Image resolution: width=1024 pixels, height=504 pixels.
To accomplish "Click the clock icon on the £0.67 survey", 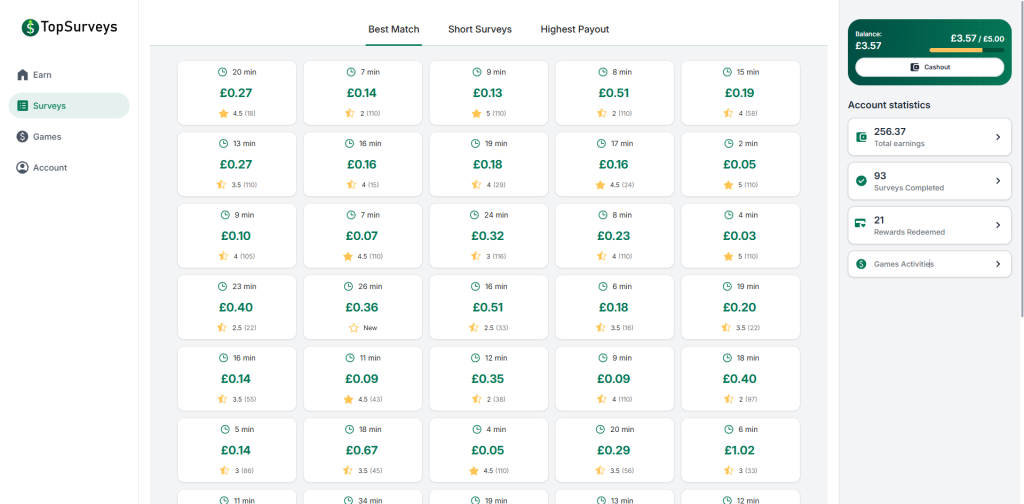I will 350,429.
